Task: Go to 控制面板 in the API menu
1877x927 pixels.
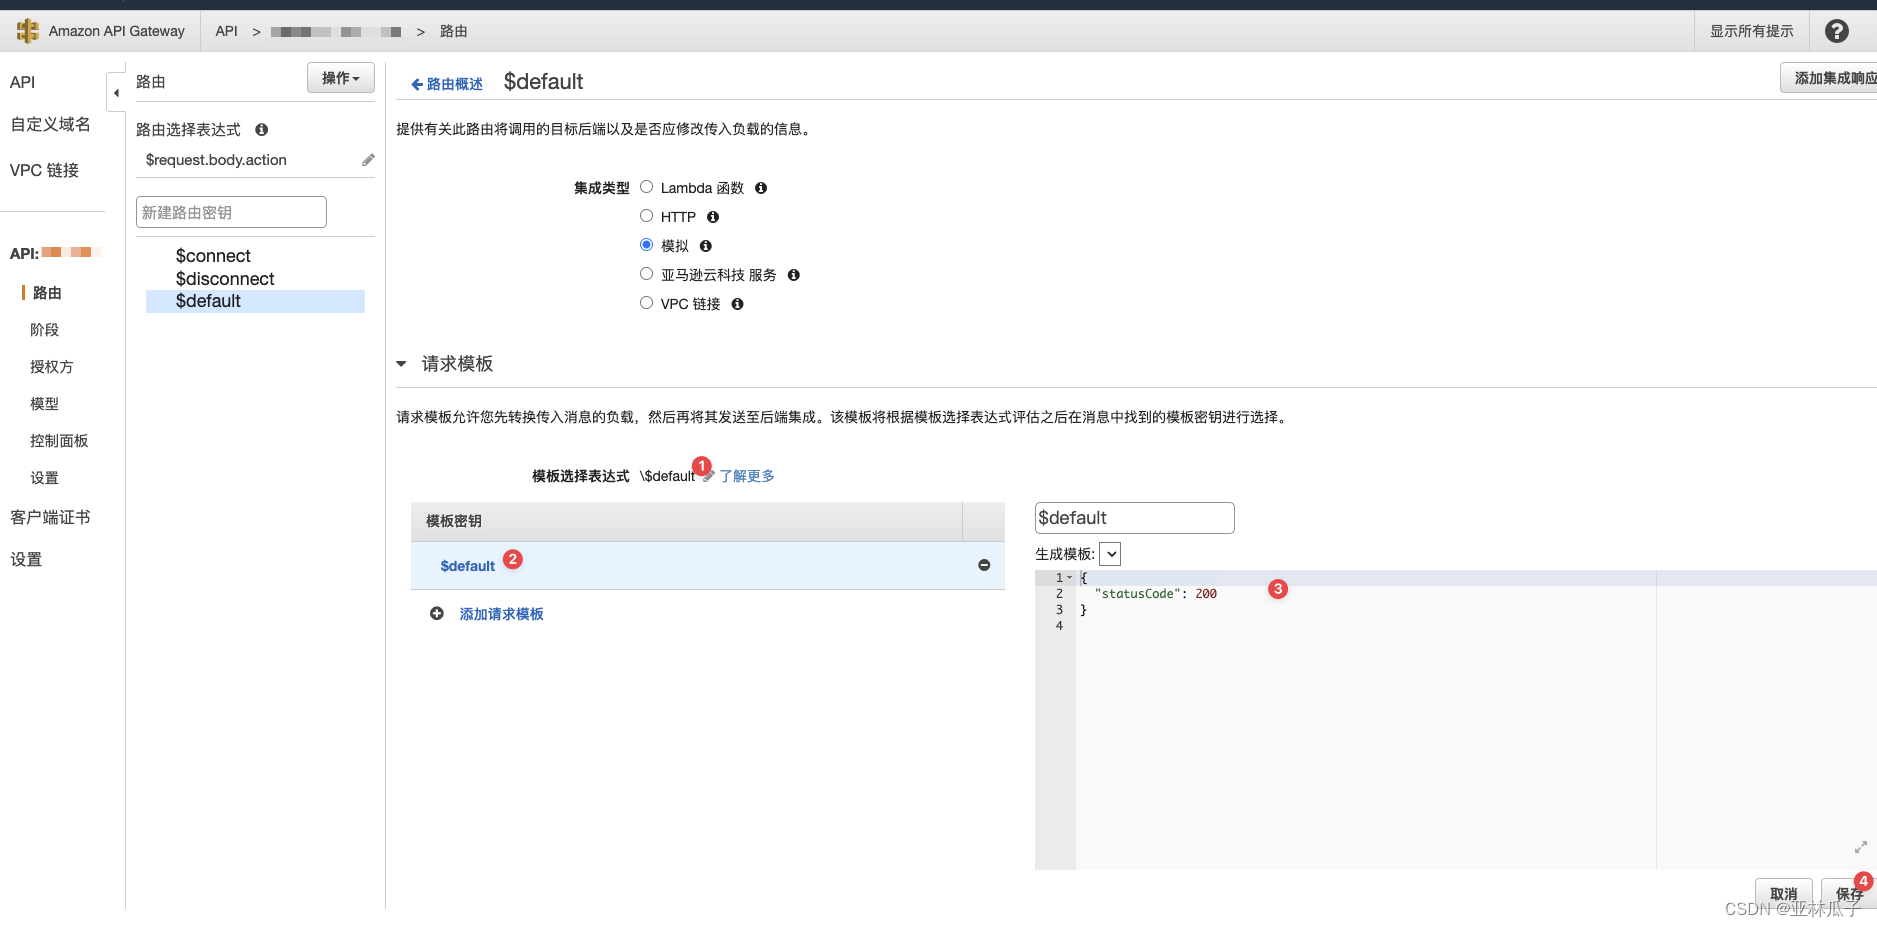Action: coord(59,441)
